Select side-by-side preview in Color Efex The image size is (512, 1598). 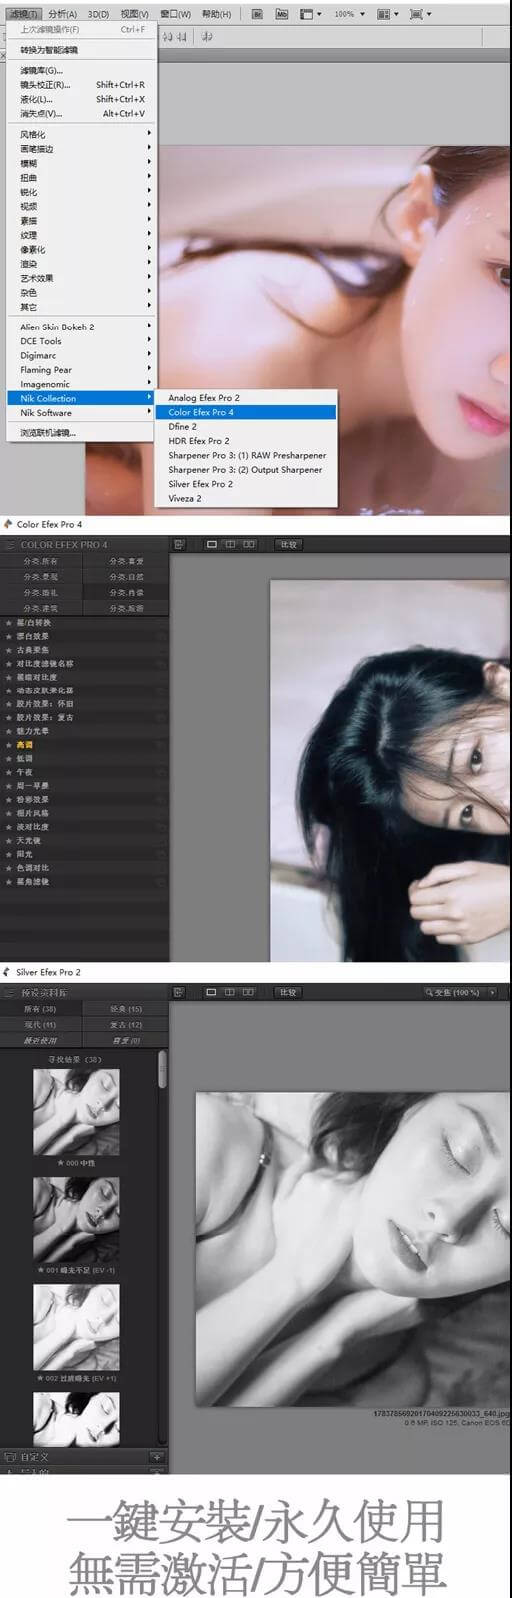point(249,545)
